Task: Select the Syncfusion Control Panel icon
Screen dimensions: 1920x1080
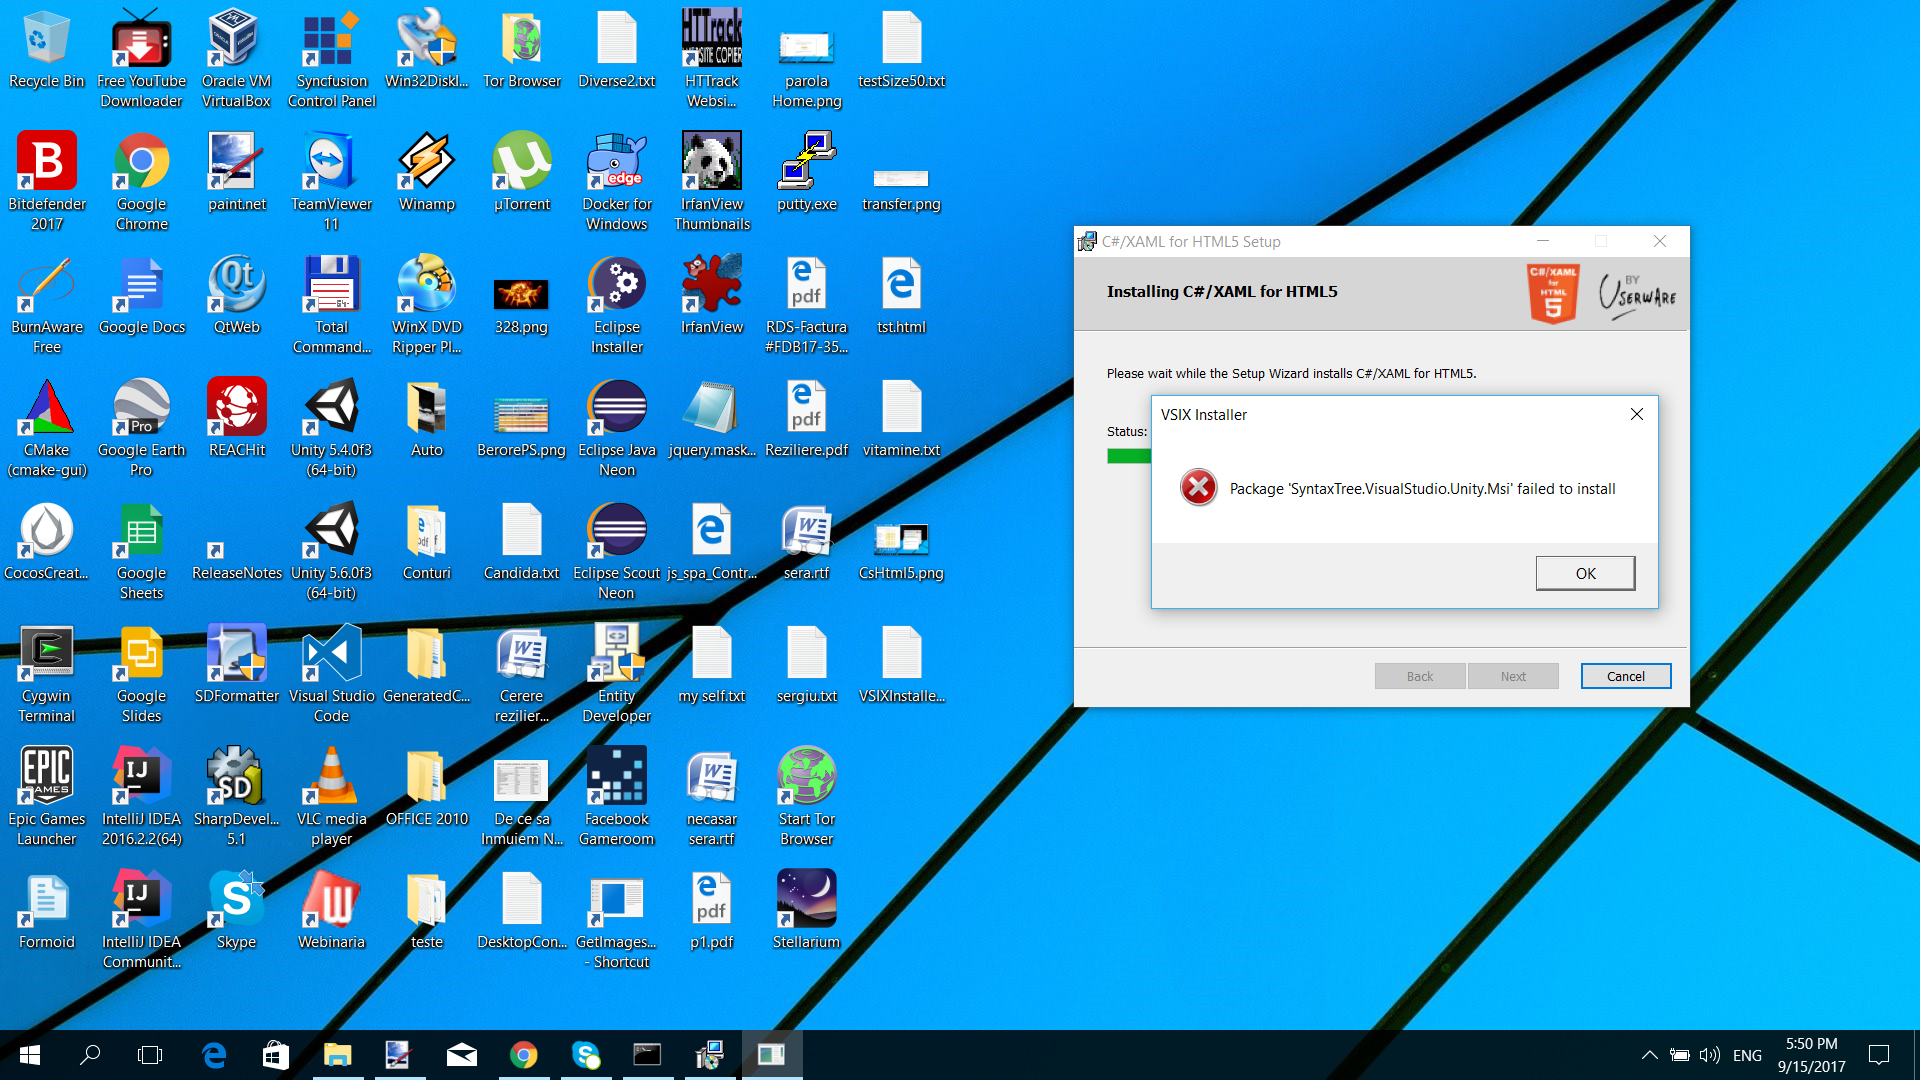Action: [x=331, y=59]
